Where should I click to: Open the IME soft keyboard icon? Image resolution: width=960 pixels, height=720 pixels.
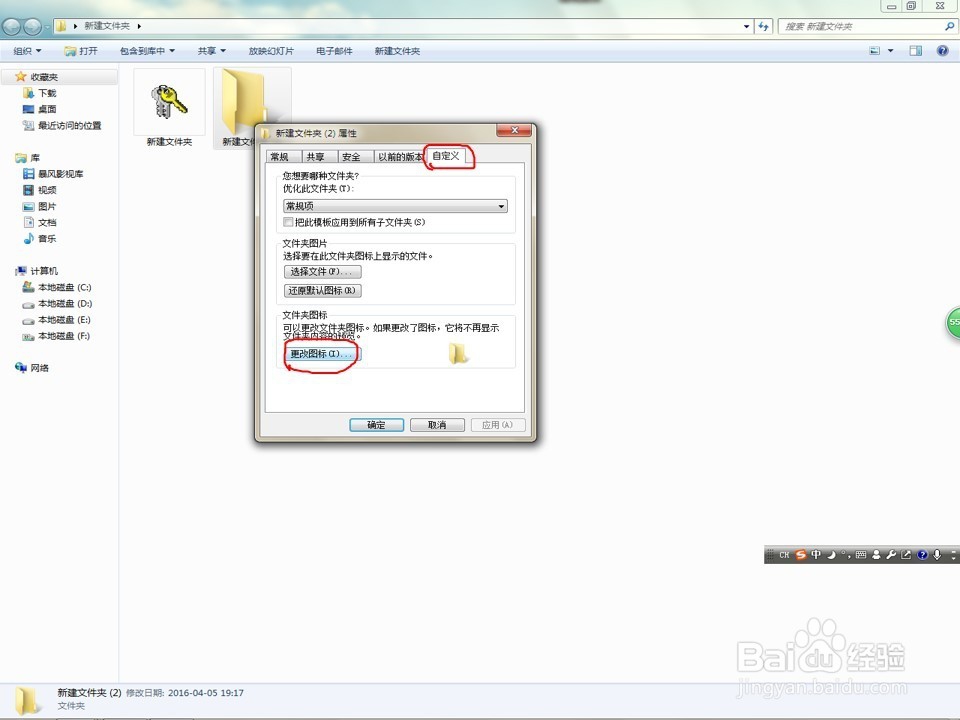point(861,555)
